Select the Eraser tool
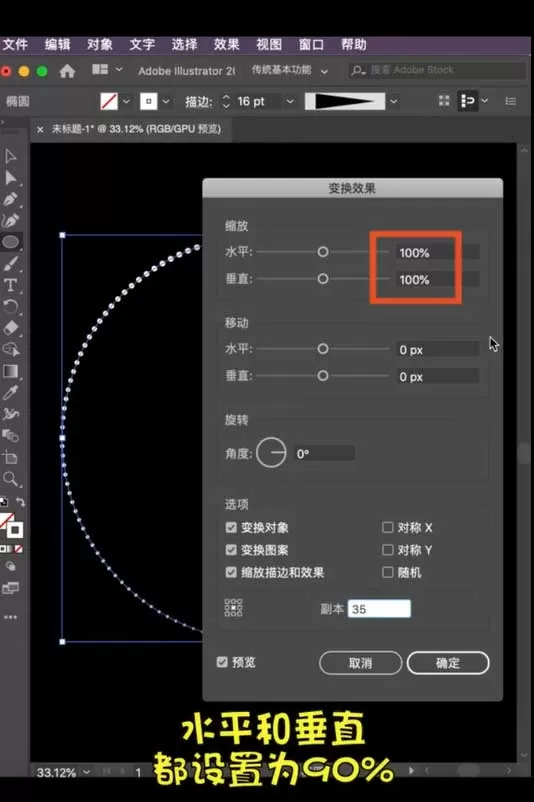 coord(11,328)
